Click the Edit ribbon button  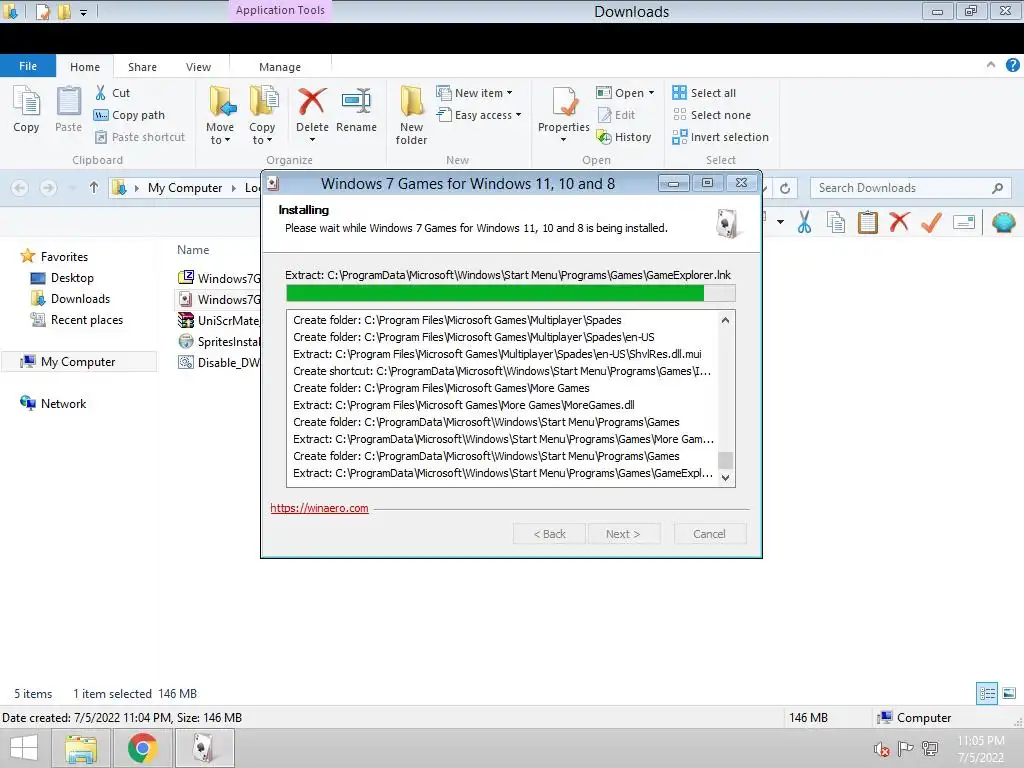(616, 115)
